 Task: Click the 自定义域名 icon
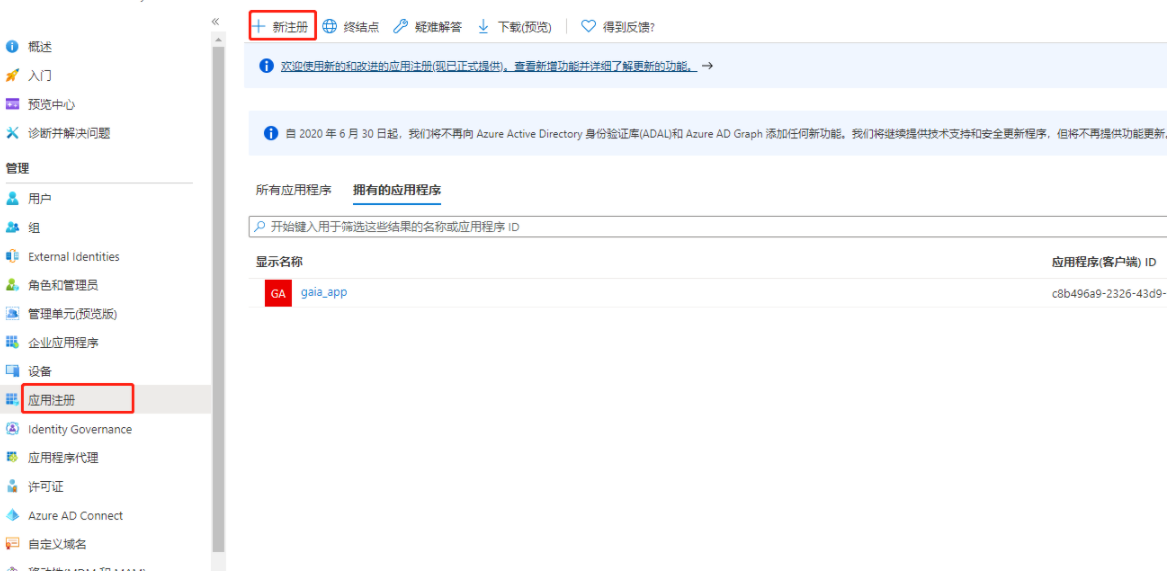[11, 543]
